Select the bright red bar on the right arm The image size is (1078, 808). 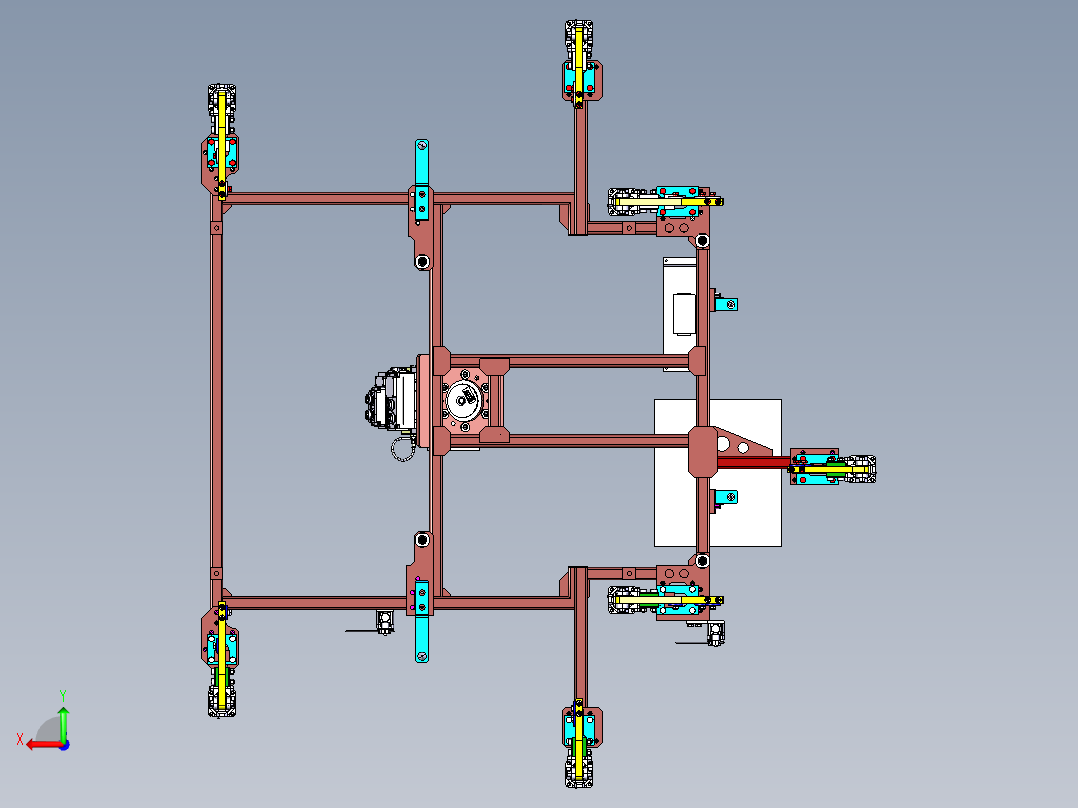point(753,463)
